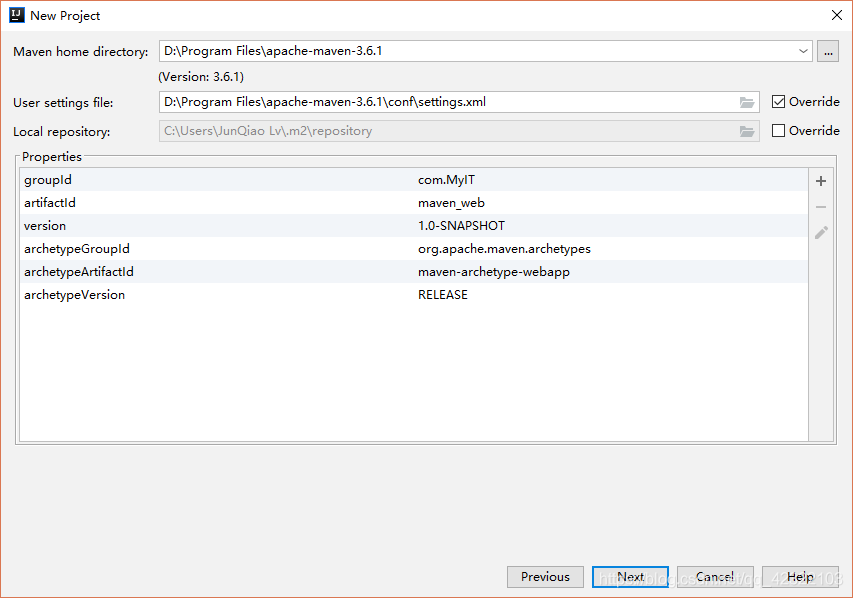Select the archetypeVersion property row
This screenshot has height=598, width=853.
coord(413,294)
